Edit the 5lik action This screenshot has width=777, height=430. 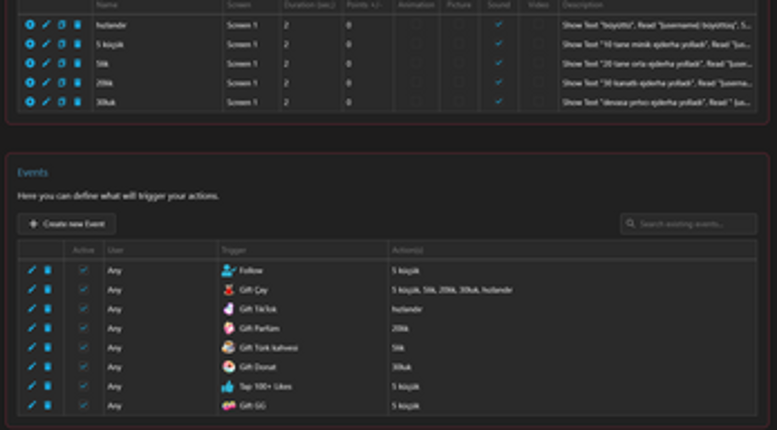pos(46,63)
